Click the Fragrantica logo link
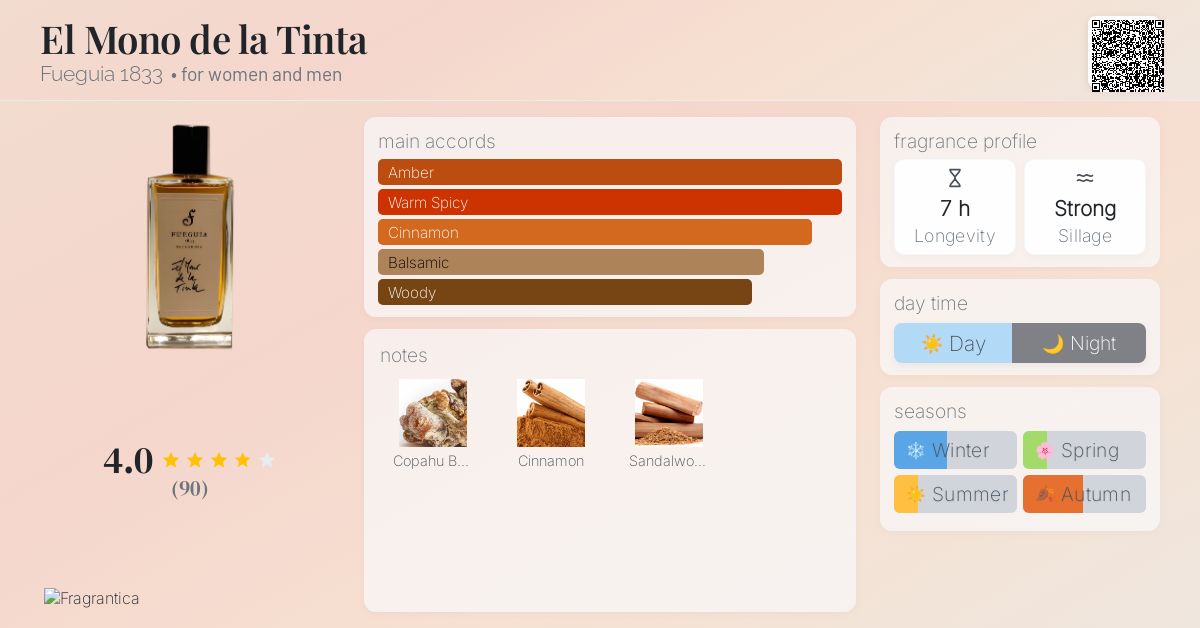1200x628 pixels. (92, 598)
